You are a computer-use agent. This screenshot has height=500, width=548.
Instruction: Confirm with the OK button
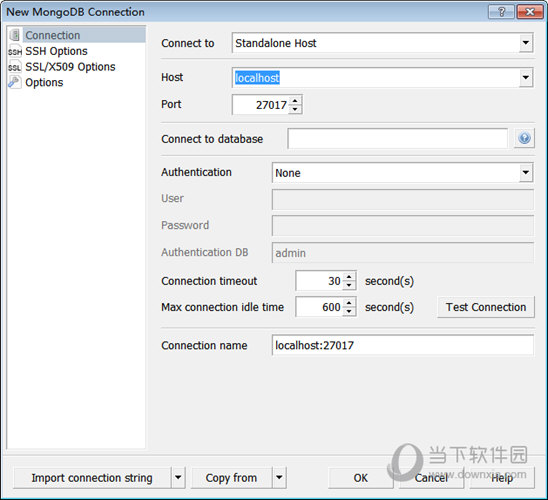click(x=360, y=477)
